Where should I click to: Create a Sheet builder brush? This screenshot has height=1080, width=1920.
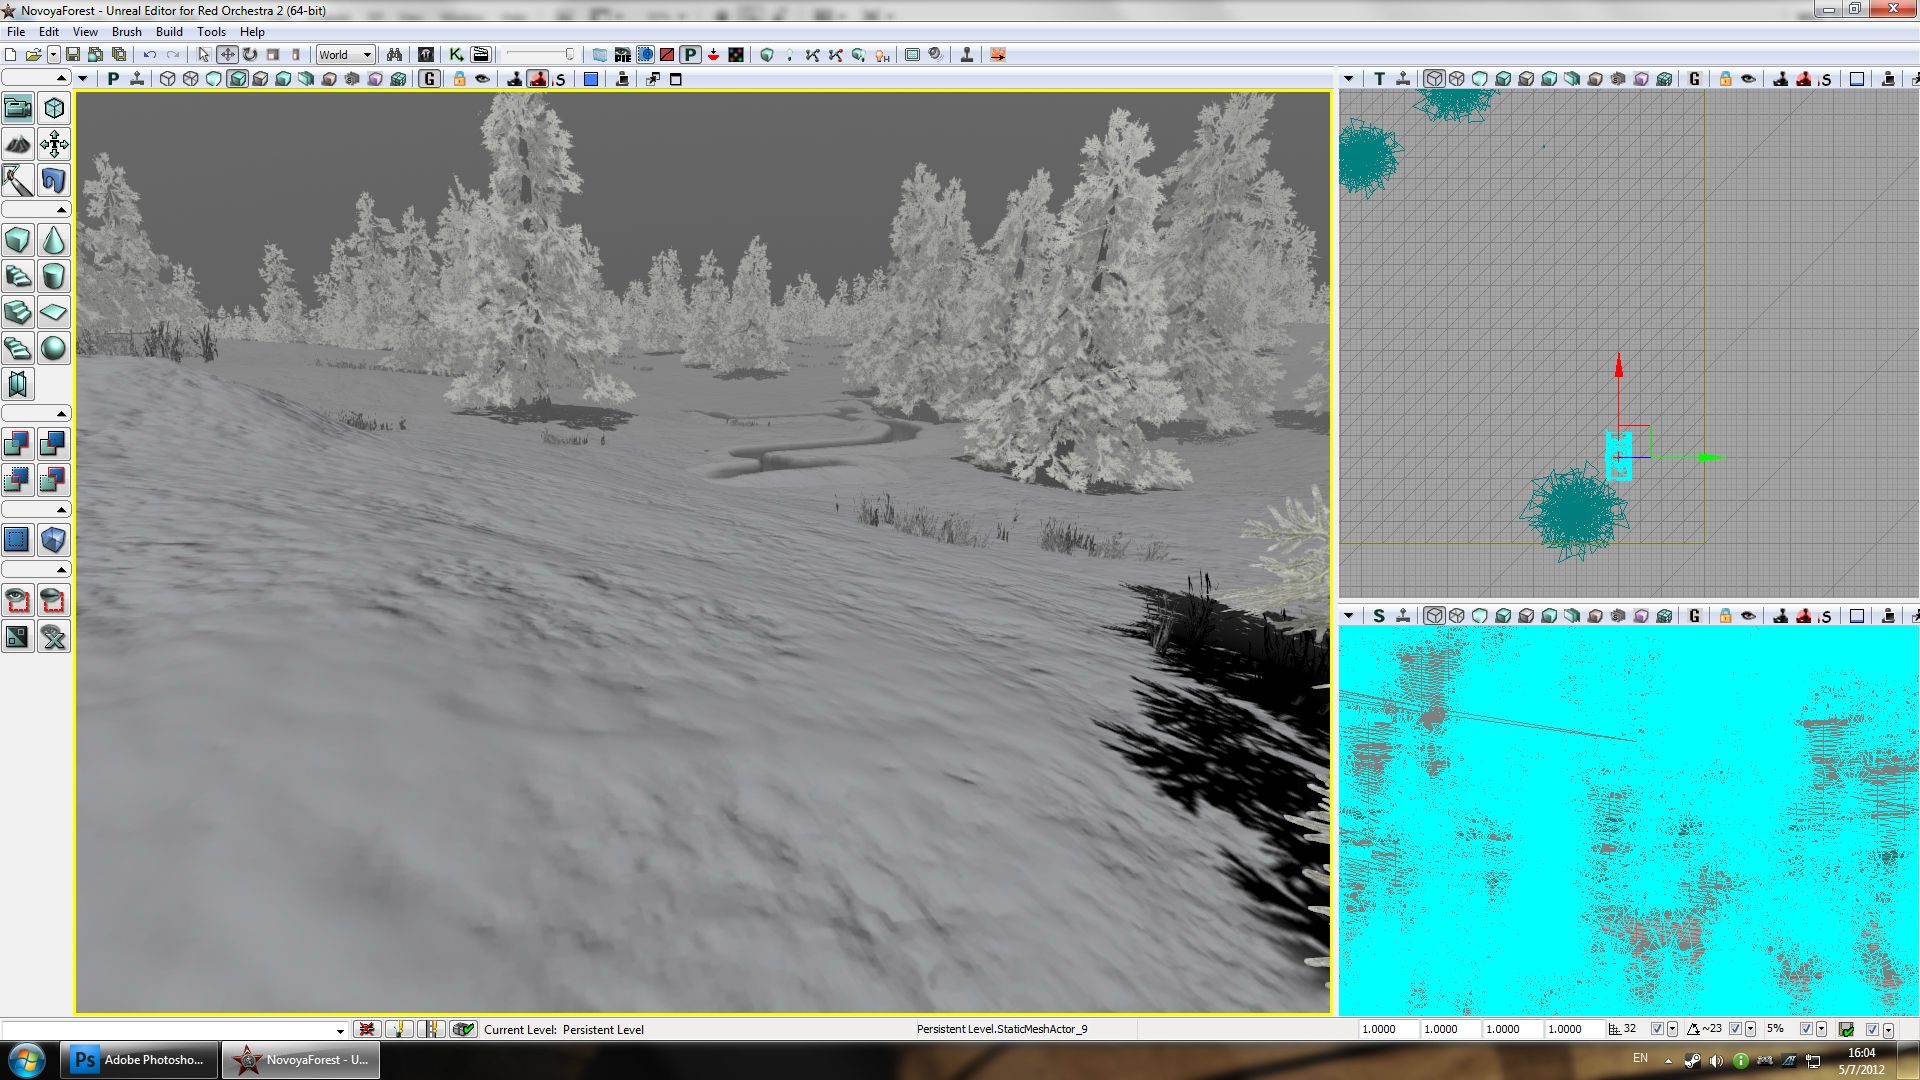point(54,312)
